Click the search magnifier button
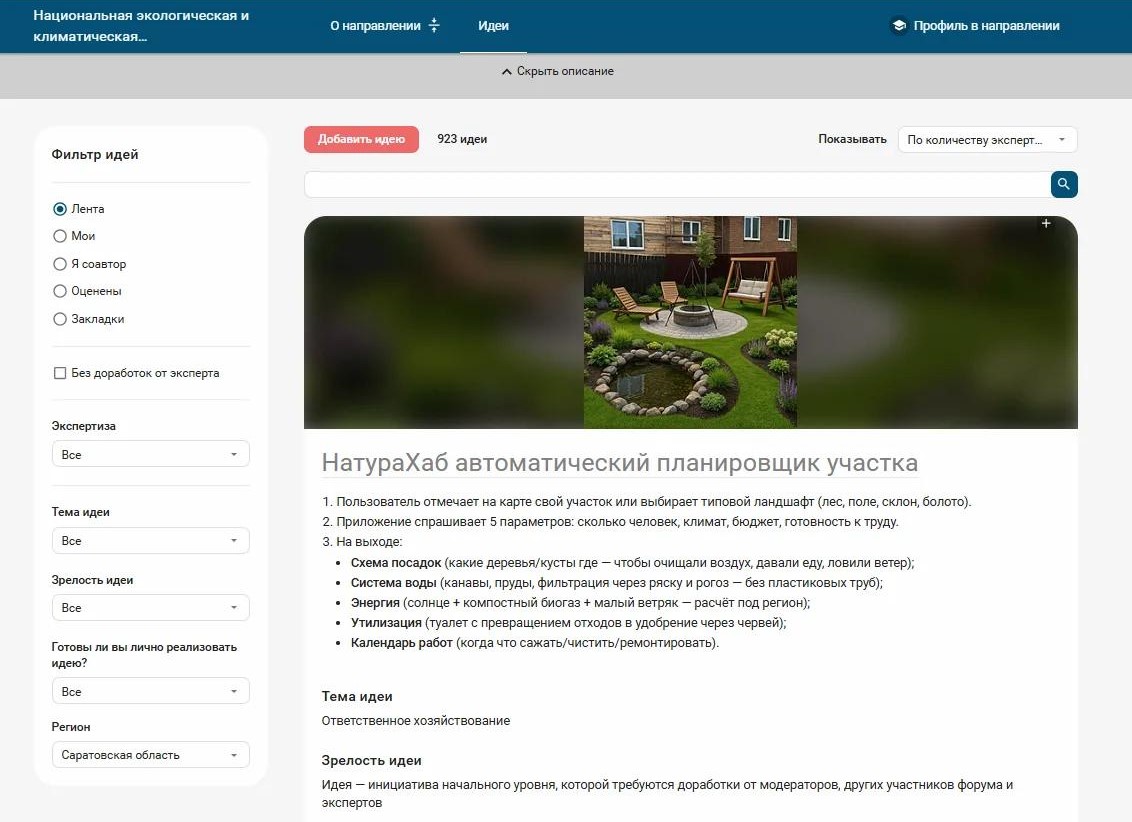This screenshot has height=822, width=1132. tap(1063, 184)
